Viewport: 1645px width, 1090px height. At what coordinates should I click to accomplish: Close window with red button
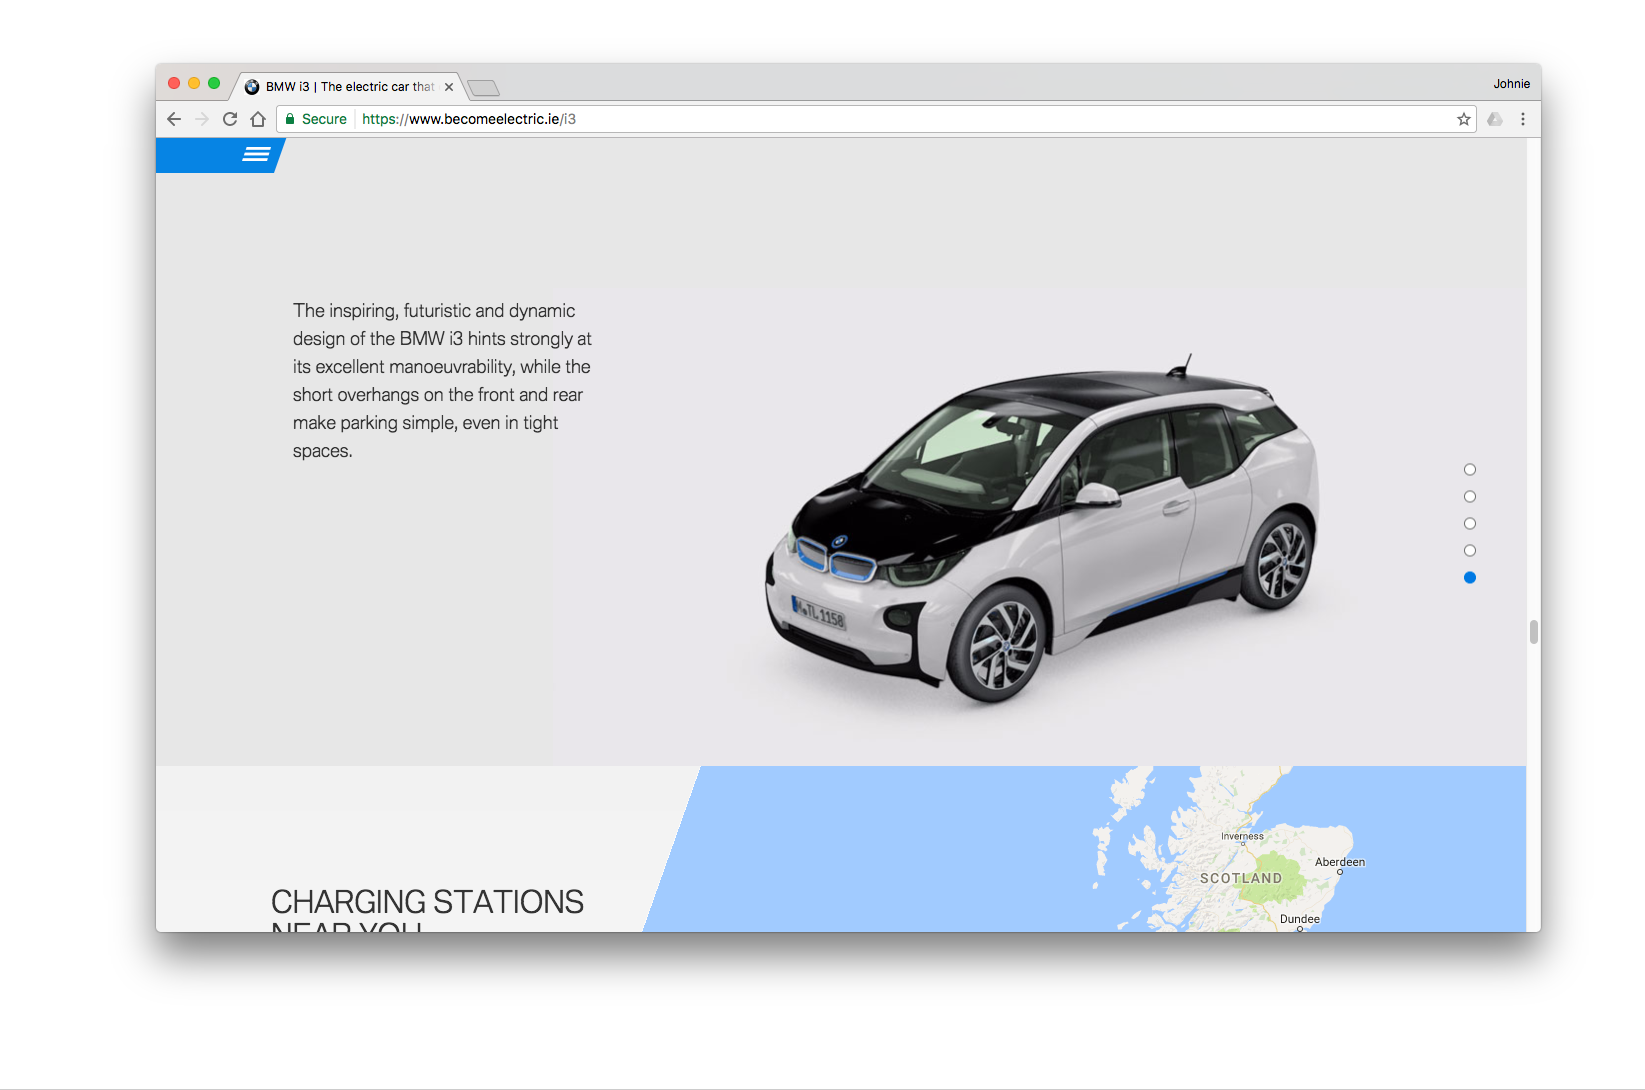pos(174,84)
